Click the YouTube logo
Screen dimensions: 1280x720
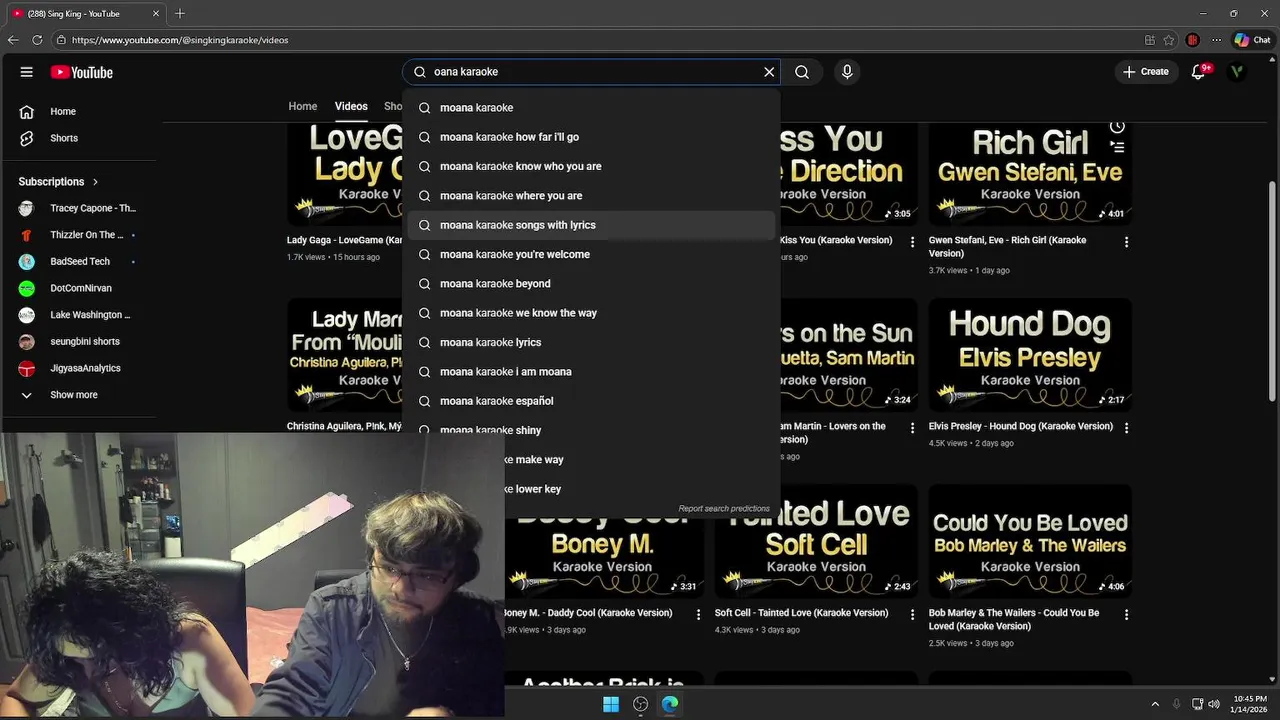pyautogui.click(x=82, y=72)
